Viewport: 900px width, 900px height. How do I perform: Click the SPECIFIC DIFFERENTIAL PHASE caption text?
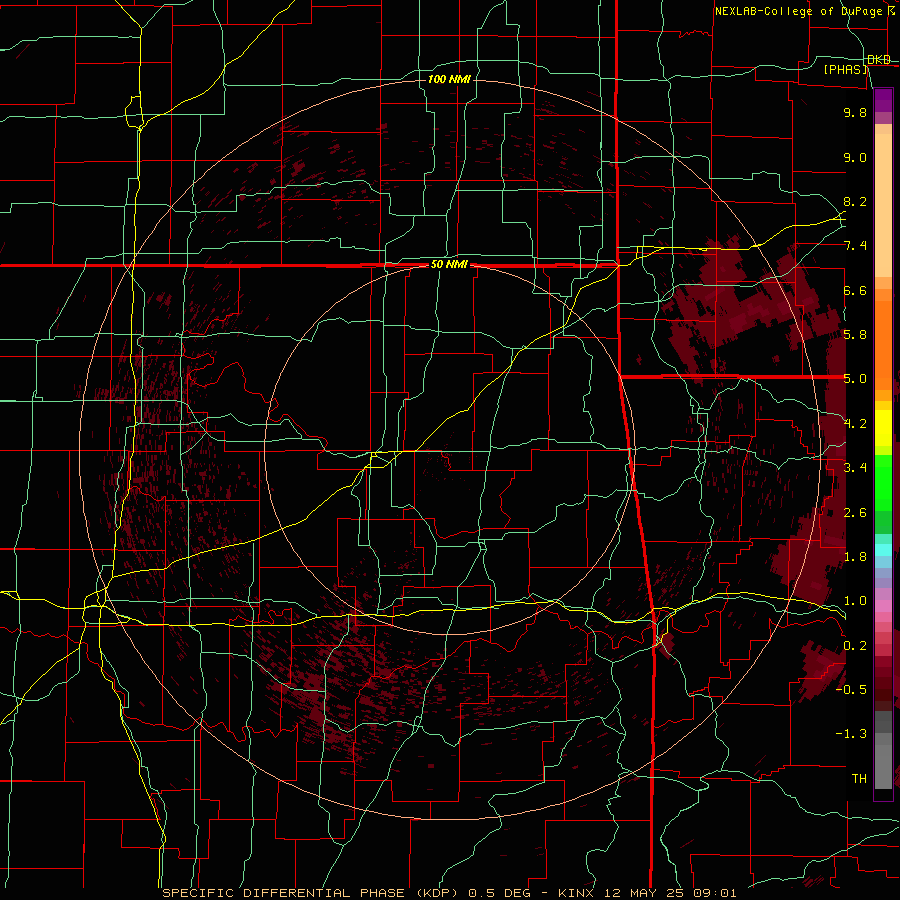(x=284, y=893)
